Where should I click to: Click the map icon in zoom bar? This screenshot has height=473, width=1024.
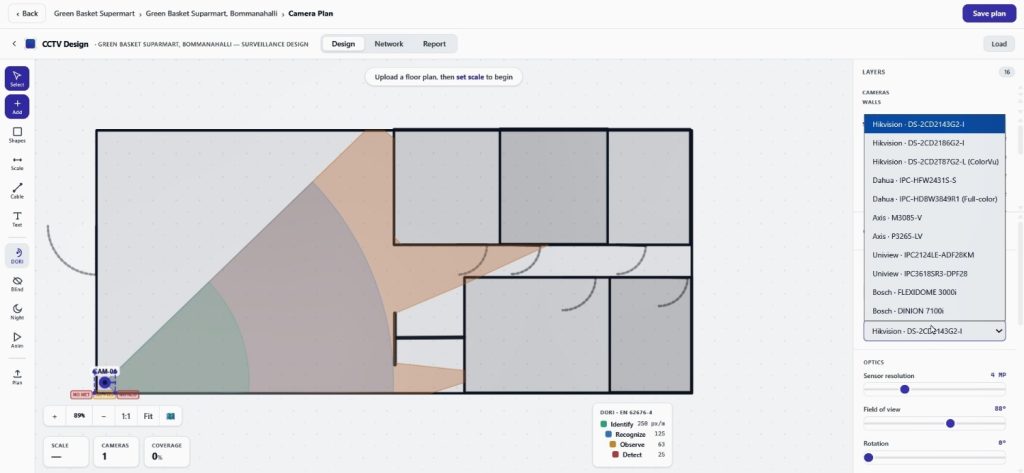coord(170,416)
